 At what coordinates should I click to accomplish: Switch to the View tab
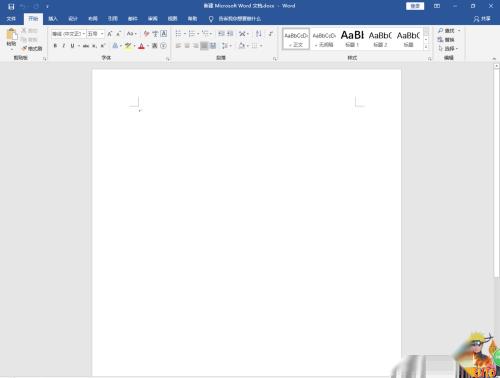tap(172, 19)
